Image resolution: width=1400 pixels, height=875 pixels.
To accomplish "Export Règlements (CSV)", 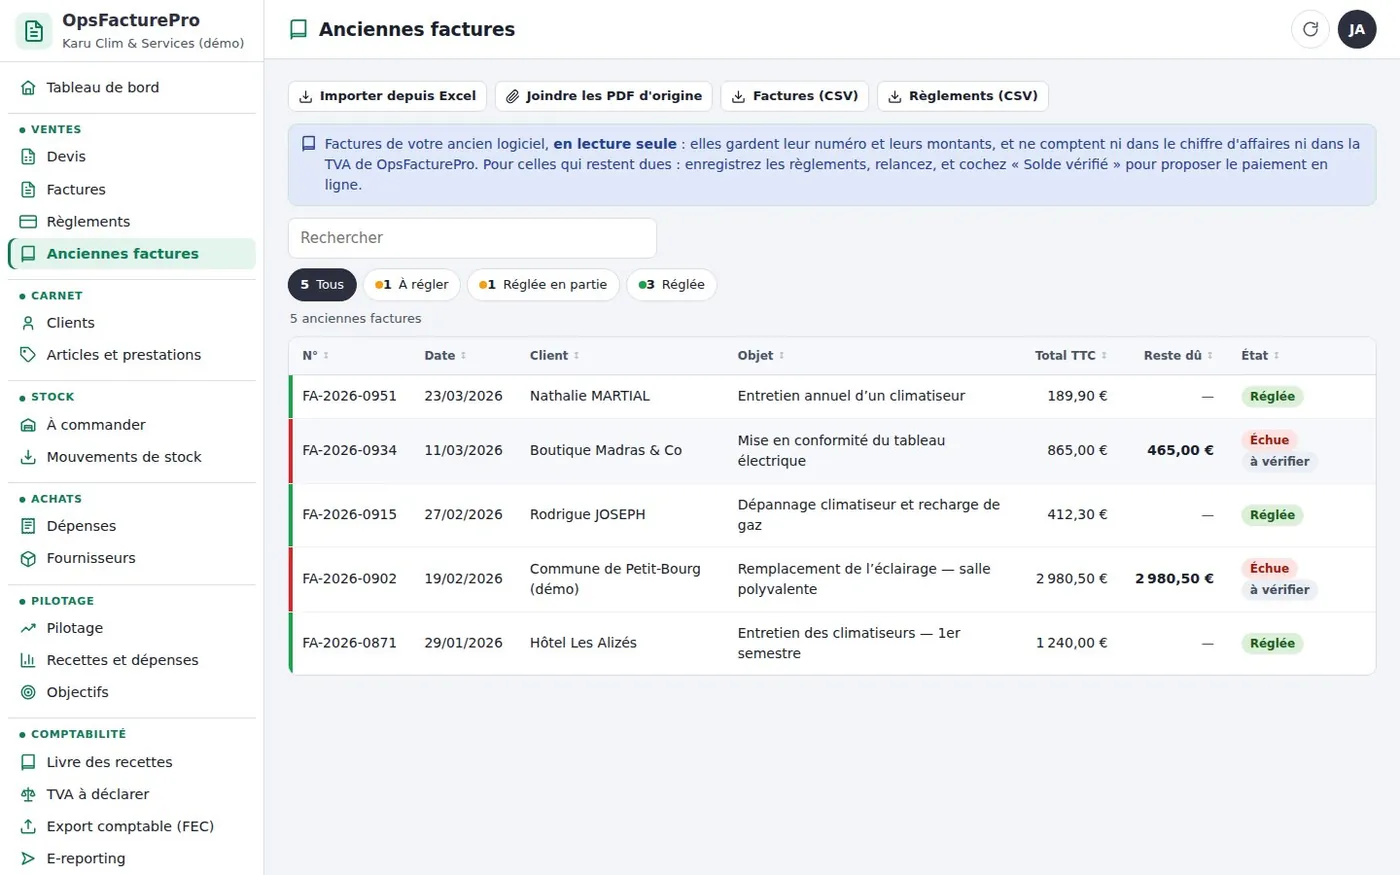I will [x=963, y=96].
